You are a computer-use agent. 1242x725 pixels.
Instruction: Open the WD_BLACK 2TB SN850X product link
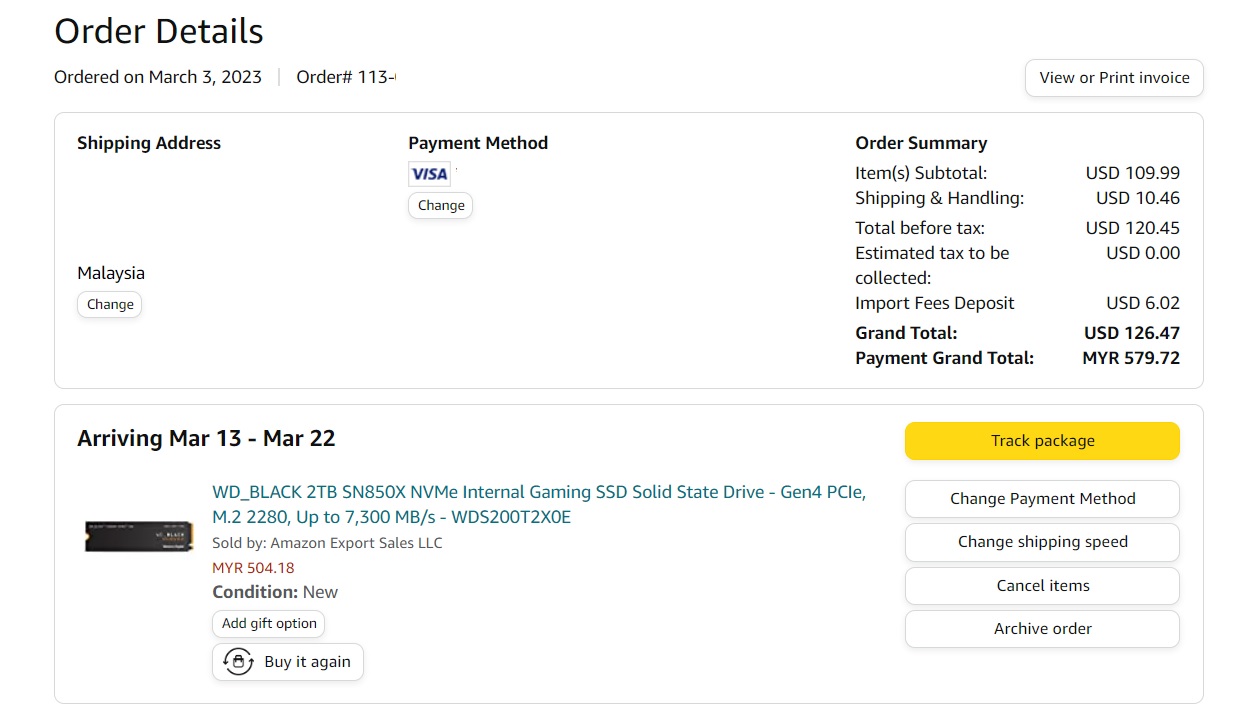(539, 505)
